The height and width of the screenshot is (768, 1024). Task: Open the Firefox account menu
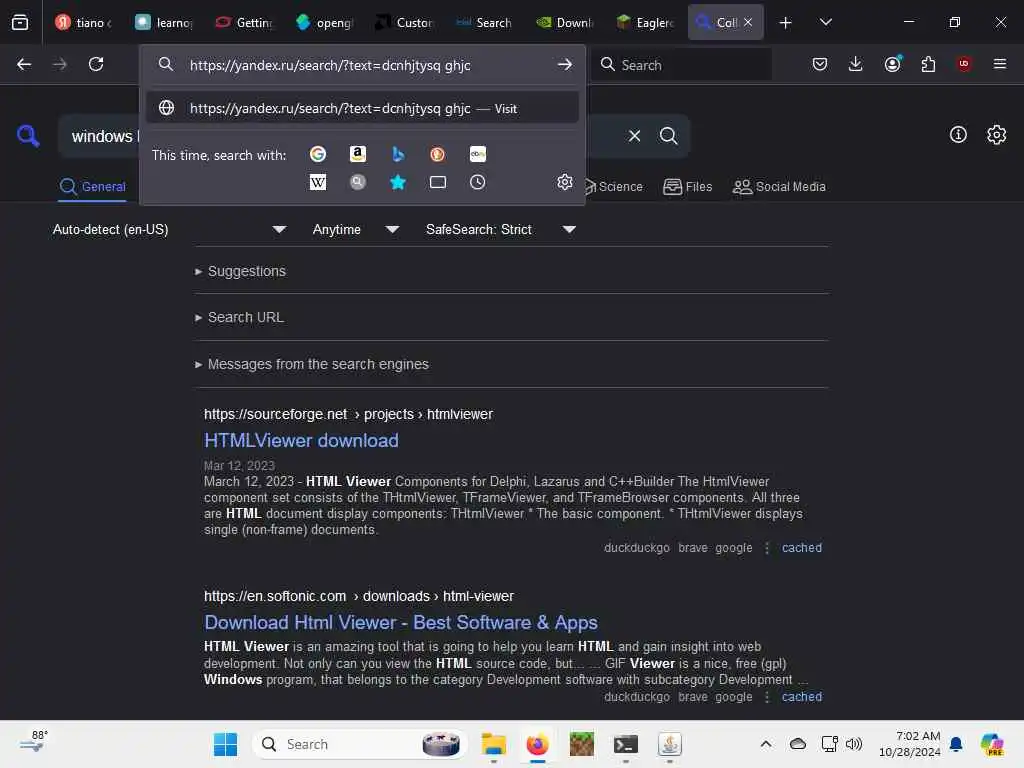pyautogui.click(x=893, y=64)
